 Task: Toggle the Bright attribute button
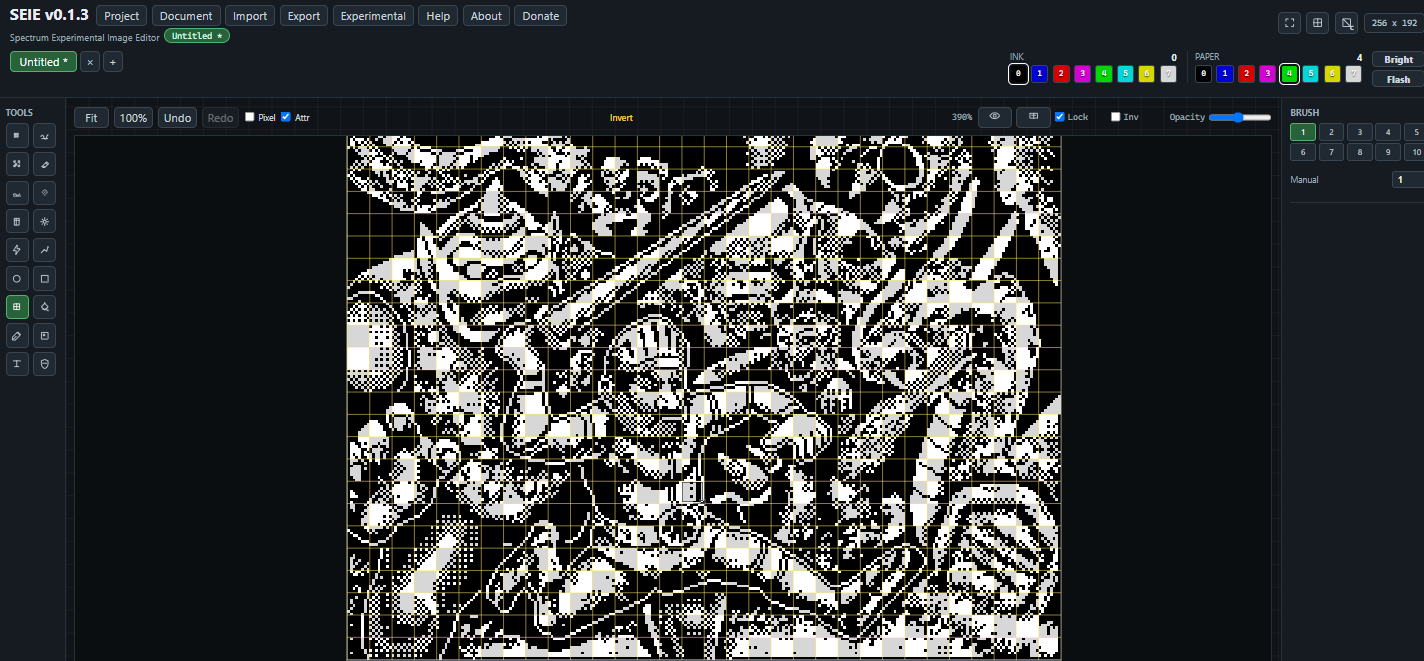(x=1398, y=60)
